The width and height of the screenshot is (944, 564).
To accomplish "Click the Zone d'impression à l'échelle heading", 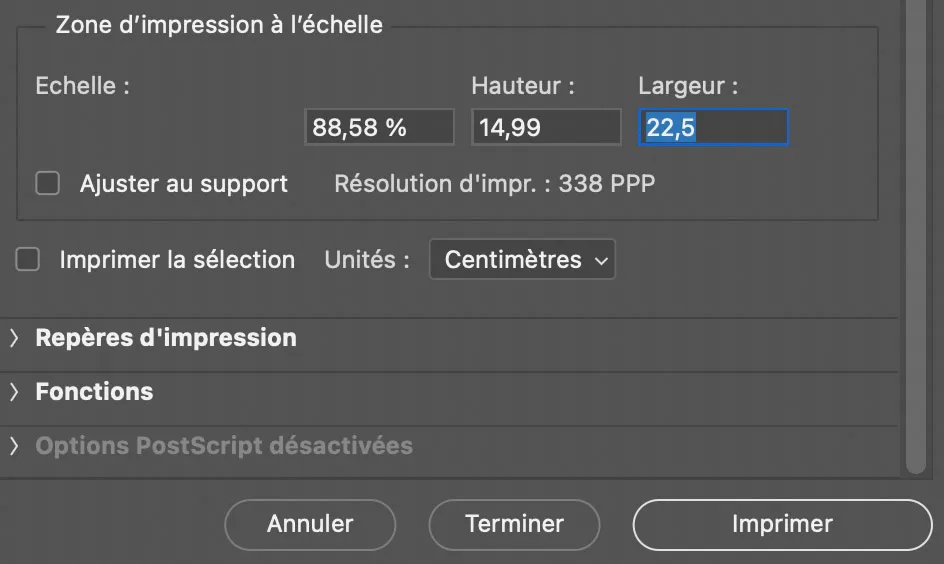I will [x=219, y=25].
